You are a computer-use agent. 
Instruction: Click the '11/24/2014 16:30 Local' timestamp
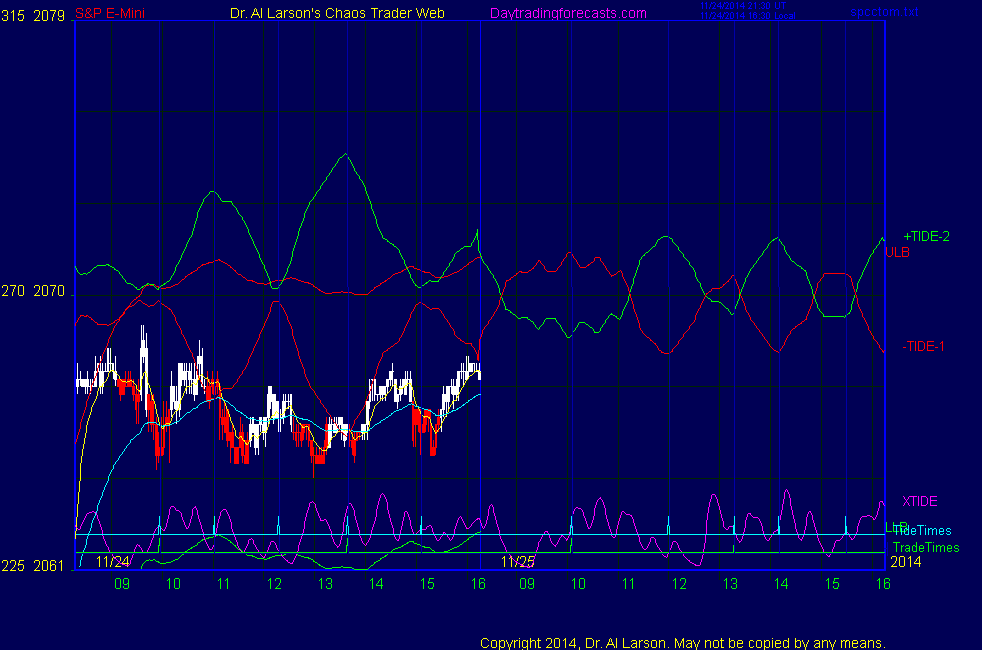[x=748, y=16]
